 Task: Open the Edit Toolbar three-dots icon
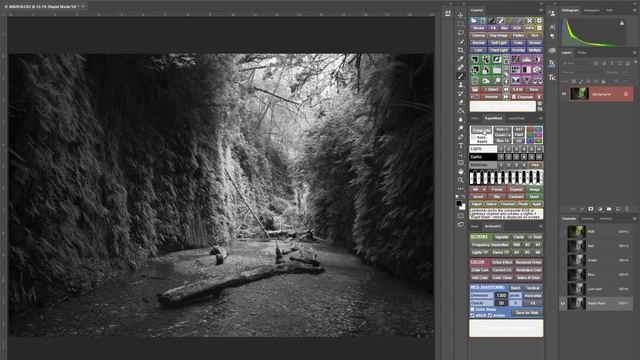[x=460, y=189]
